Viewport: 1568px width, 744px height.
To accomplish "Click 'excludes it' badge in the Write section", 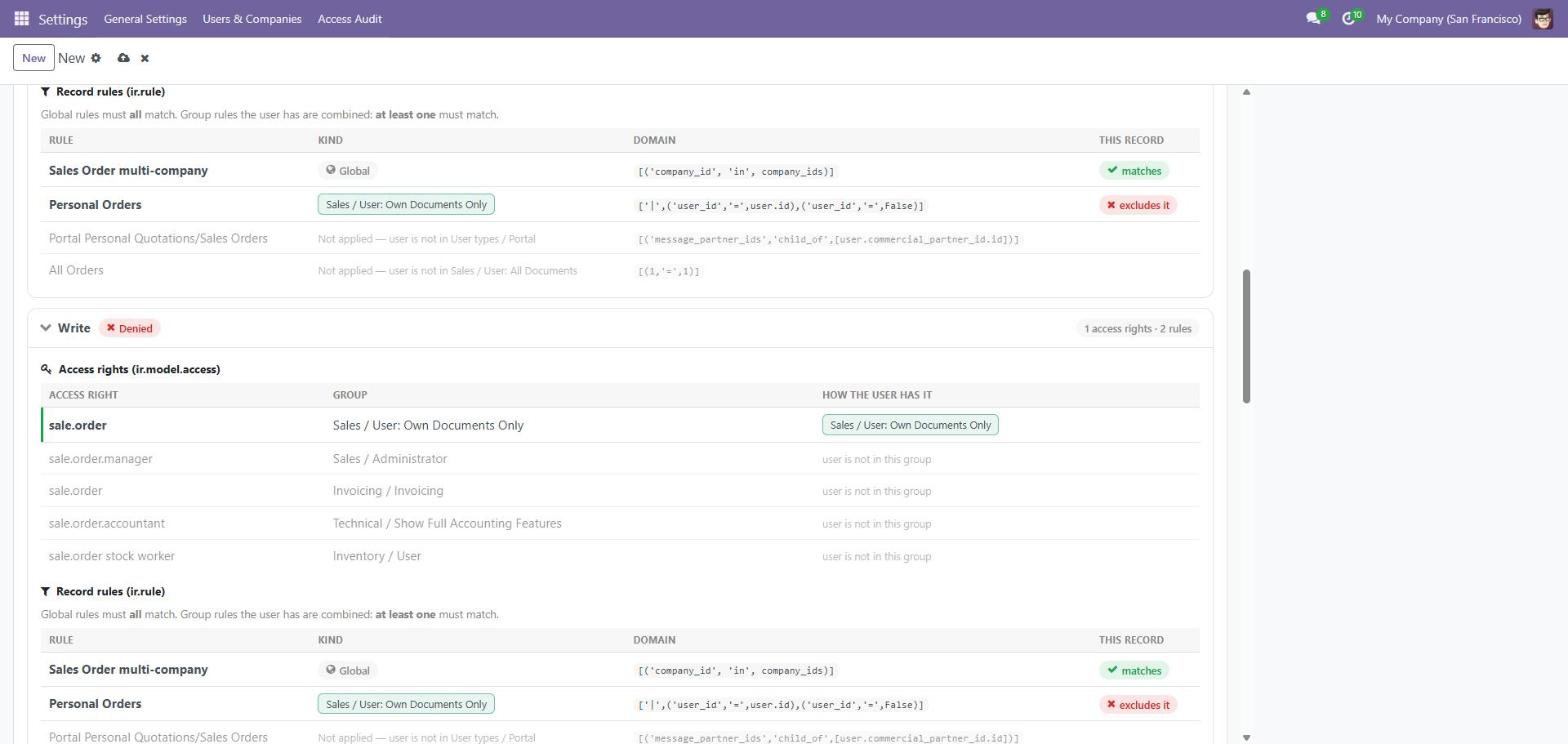I will [1138, 704].
